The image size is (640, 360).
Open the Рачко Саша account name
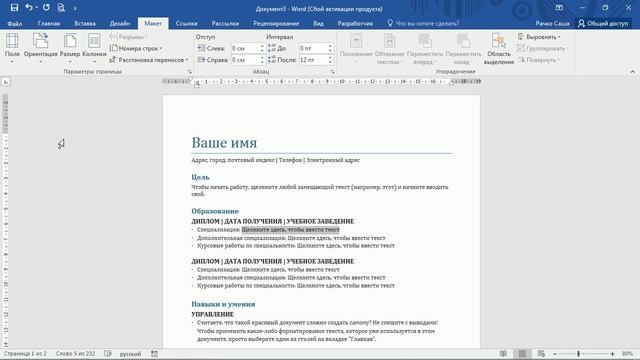coord(552,24)
